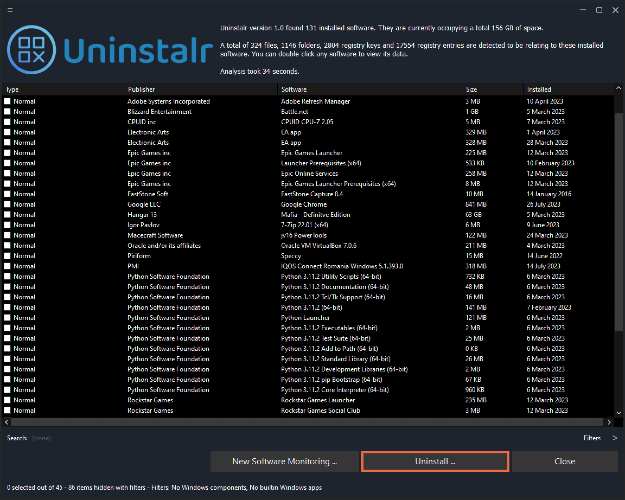
Task: Select Python 3.11.2 Core Interpreter entry
Action: (335, 390)
